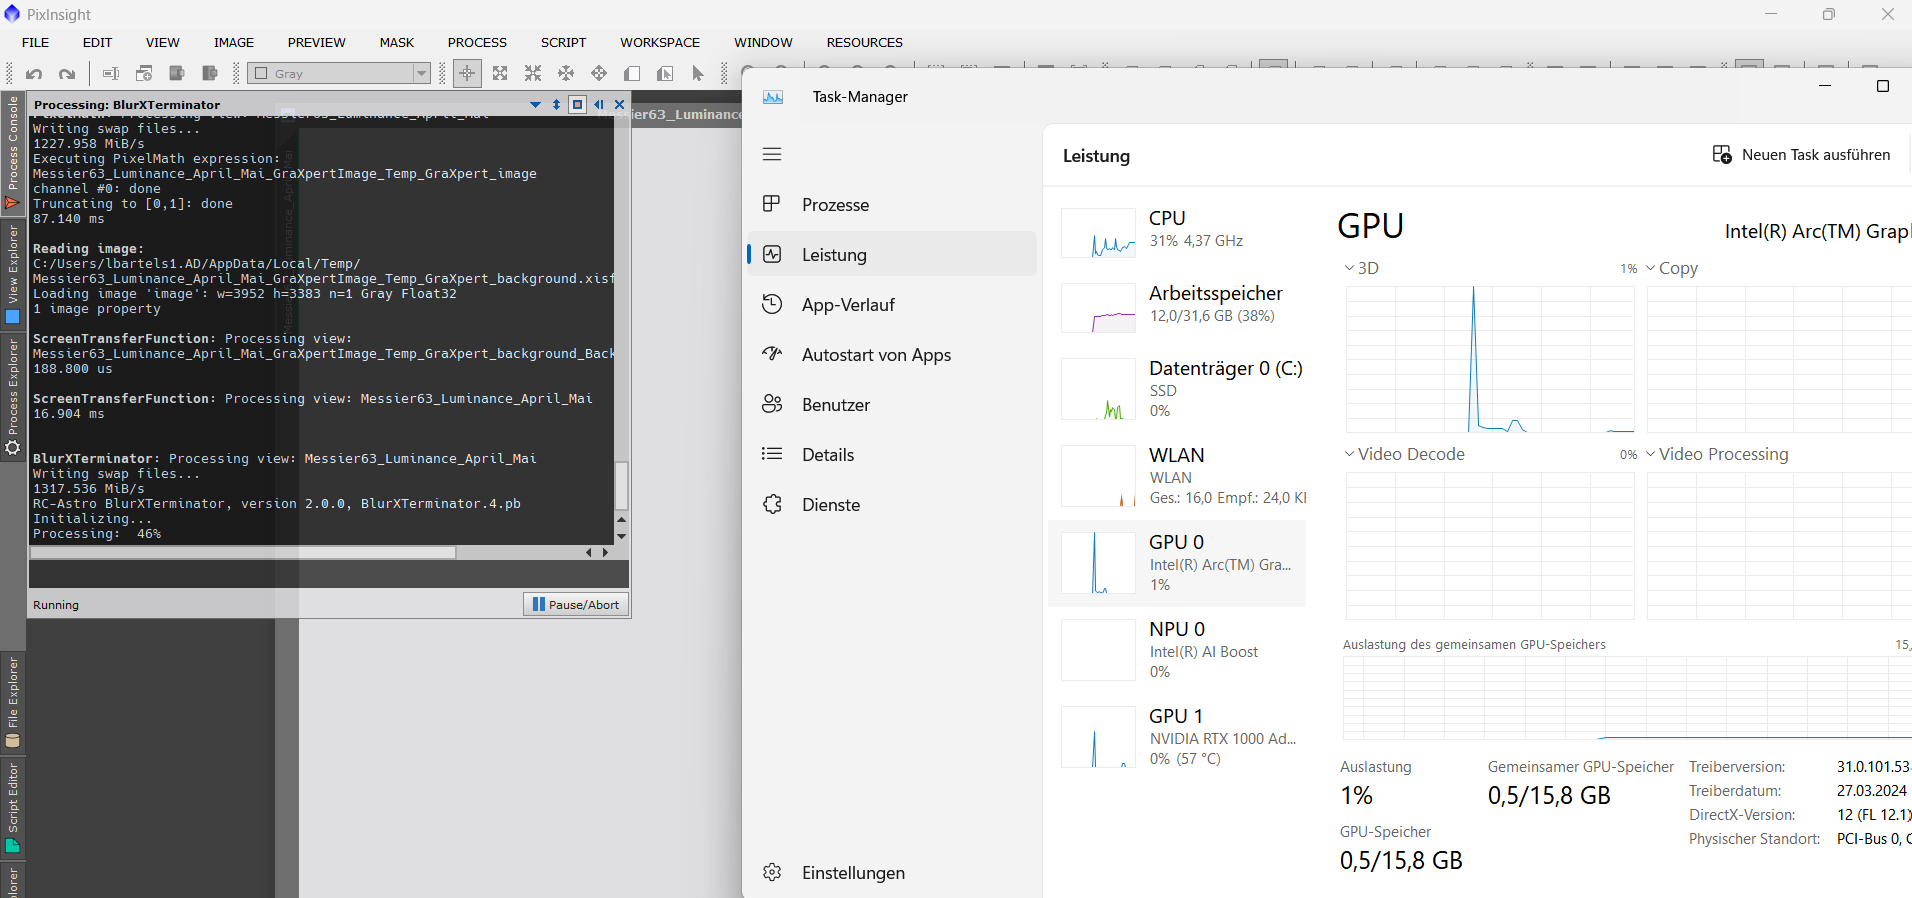Select Datenträger 0 (C:) performance entry

1177,389
